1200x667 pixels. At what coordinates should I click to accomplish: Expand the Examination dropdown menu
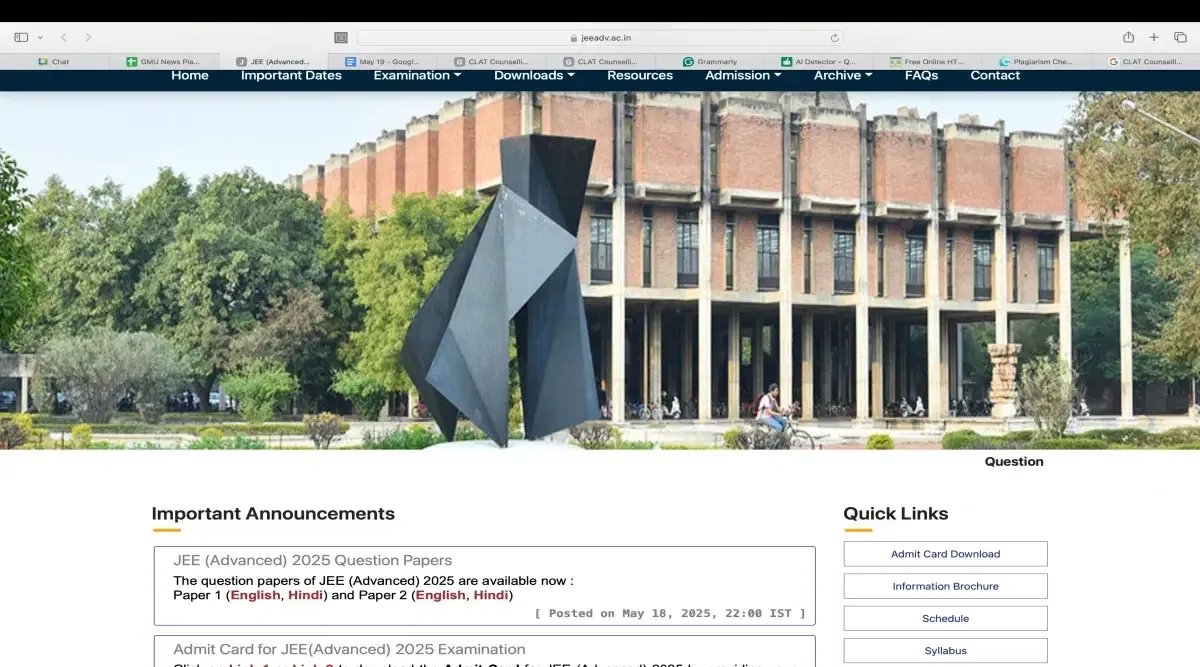tap(417, 75)
